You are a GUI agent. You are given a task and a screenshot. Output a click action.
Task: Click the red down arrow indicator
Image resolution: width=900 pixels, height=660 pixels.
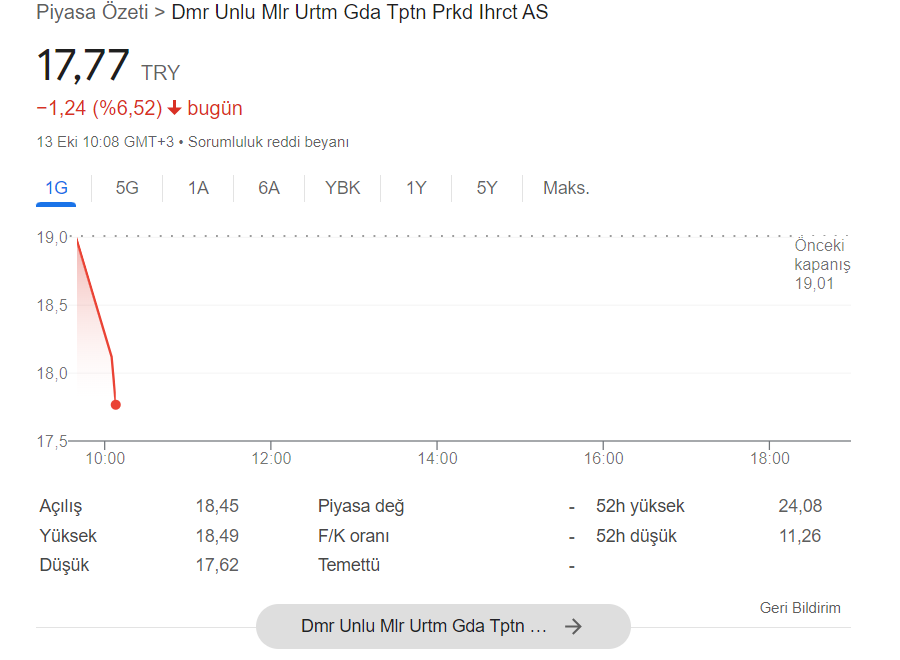(175, 109)
